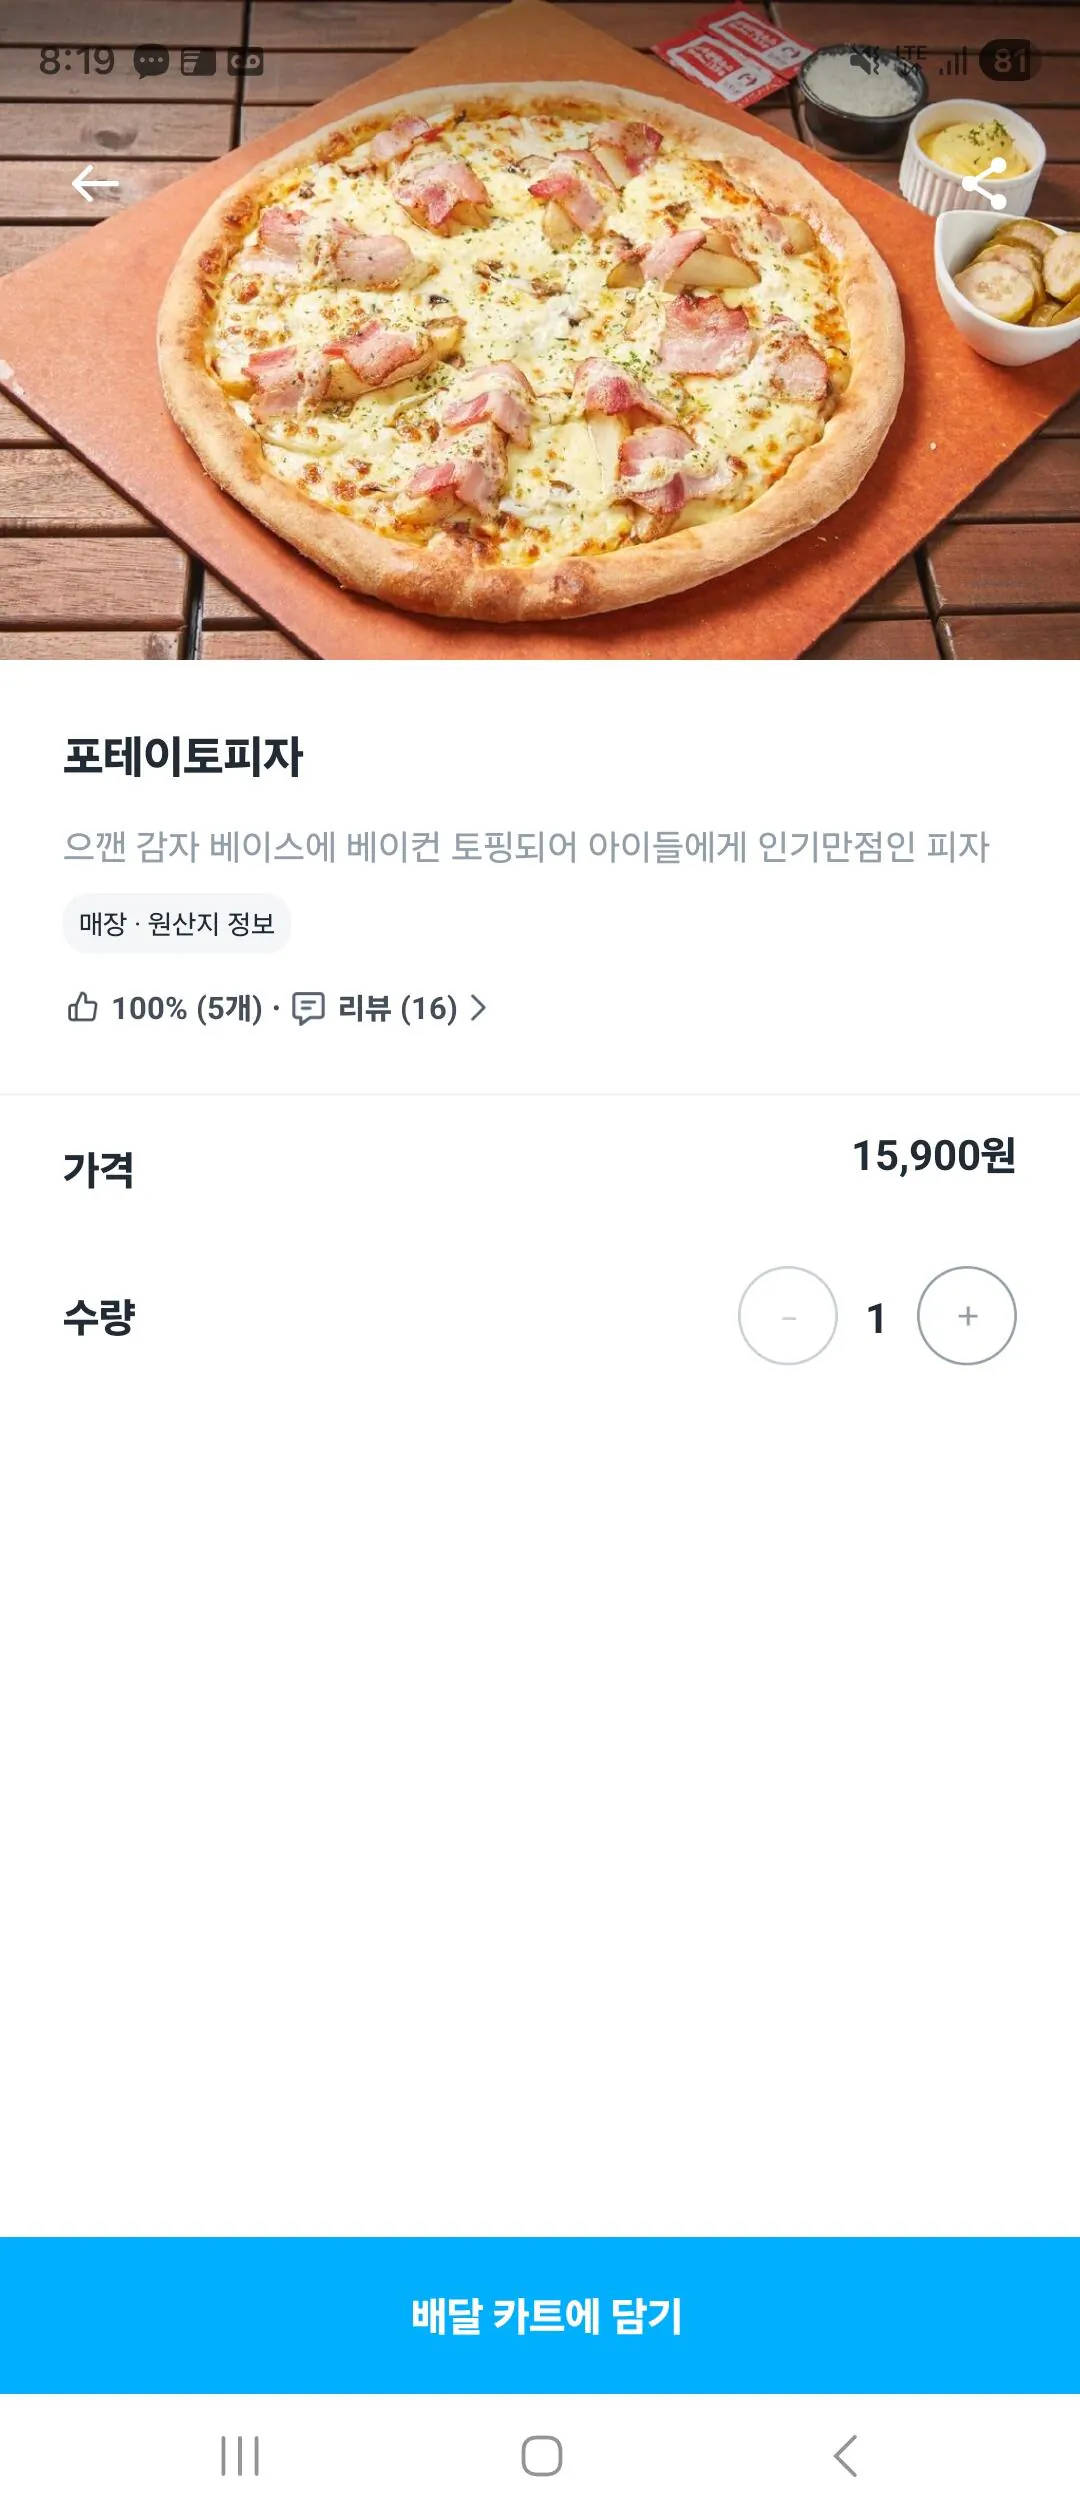Tap the back arrow icon

pos(95,184)
